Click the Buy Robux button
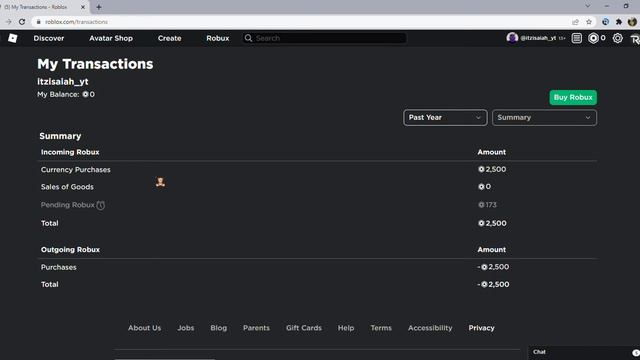The image size is (640, 360). click(x=573, y=97)
